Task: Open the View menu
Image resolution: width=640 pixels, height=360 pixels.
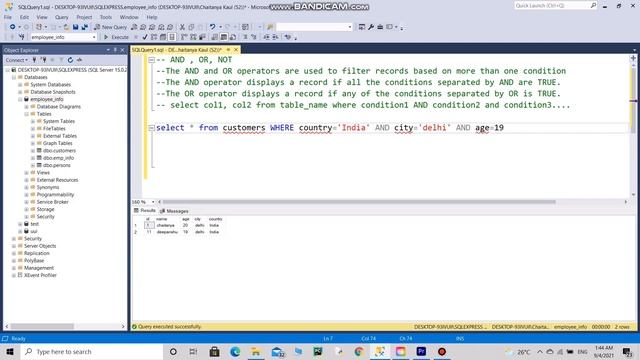Action: point(42,17)
